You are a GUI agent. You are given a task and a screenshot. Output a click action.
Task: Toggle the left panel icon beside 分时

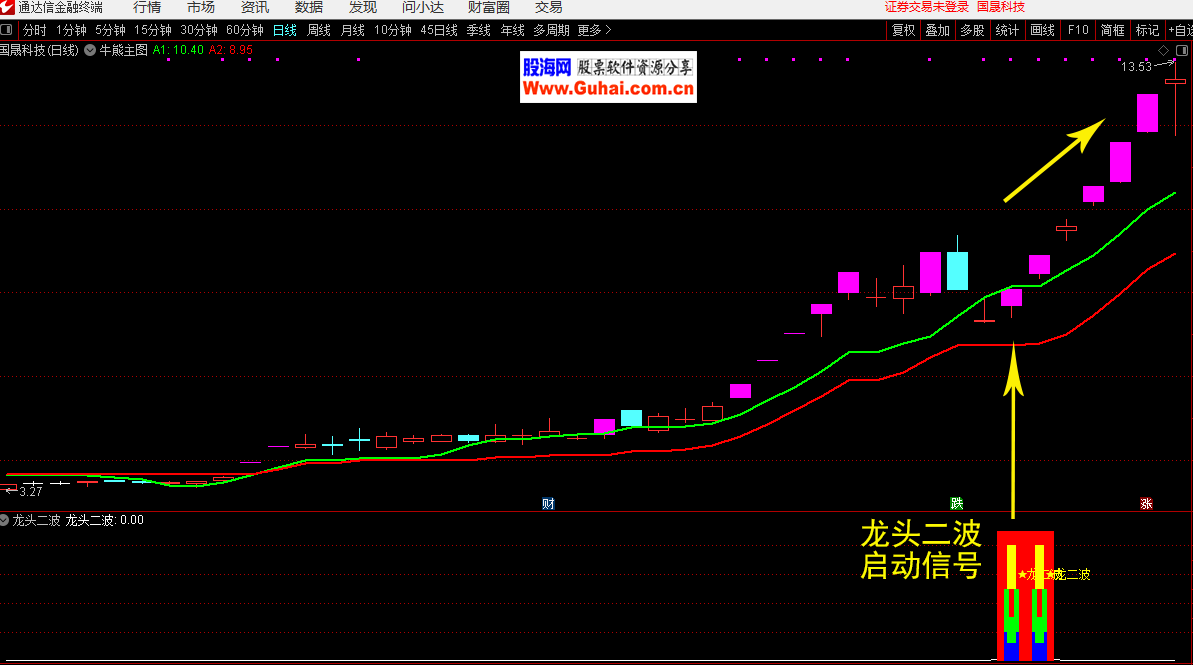tap(8, 30)
